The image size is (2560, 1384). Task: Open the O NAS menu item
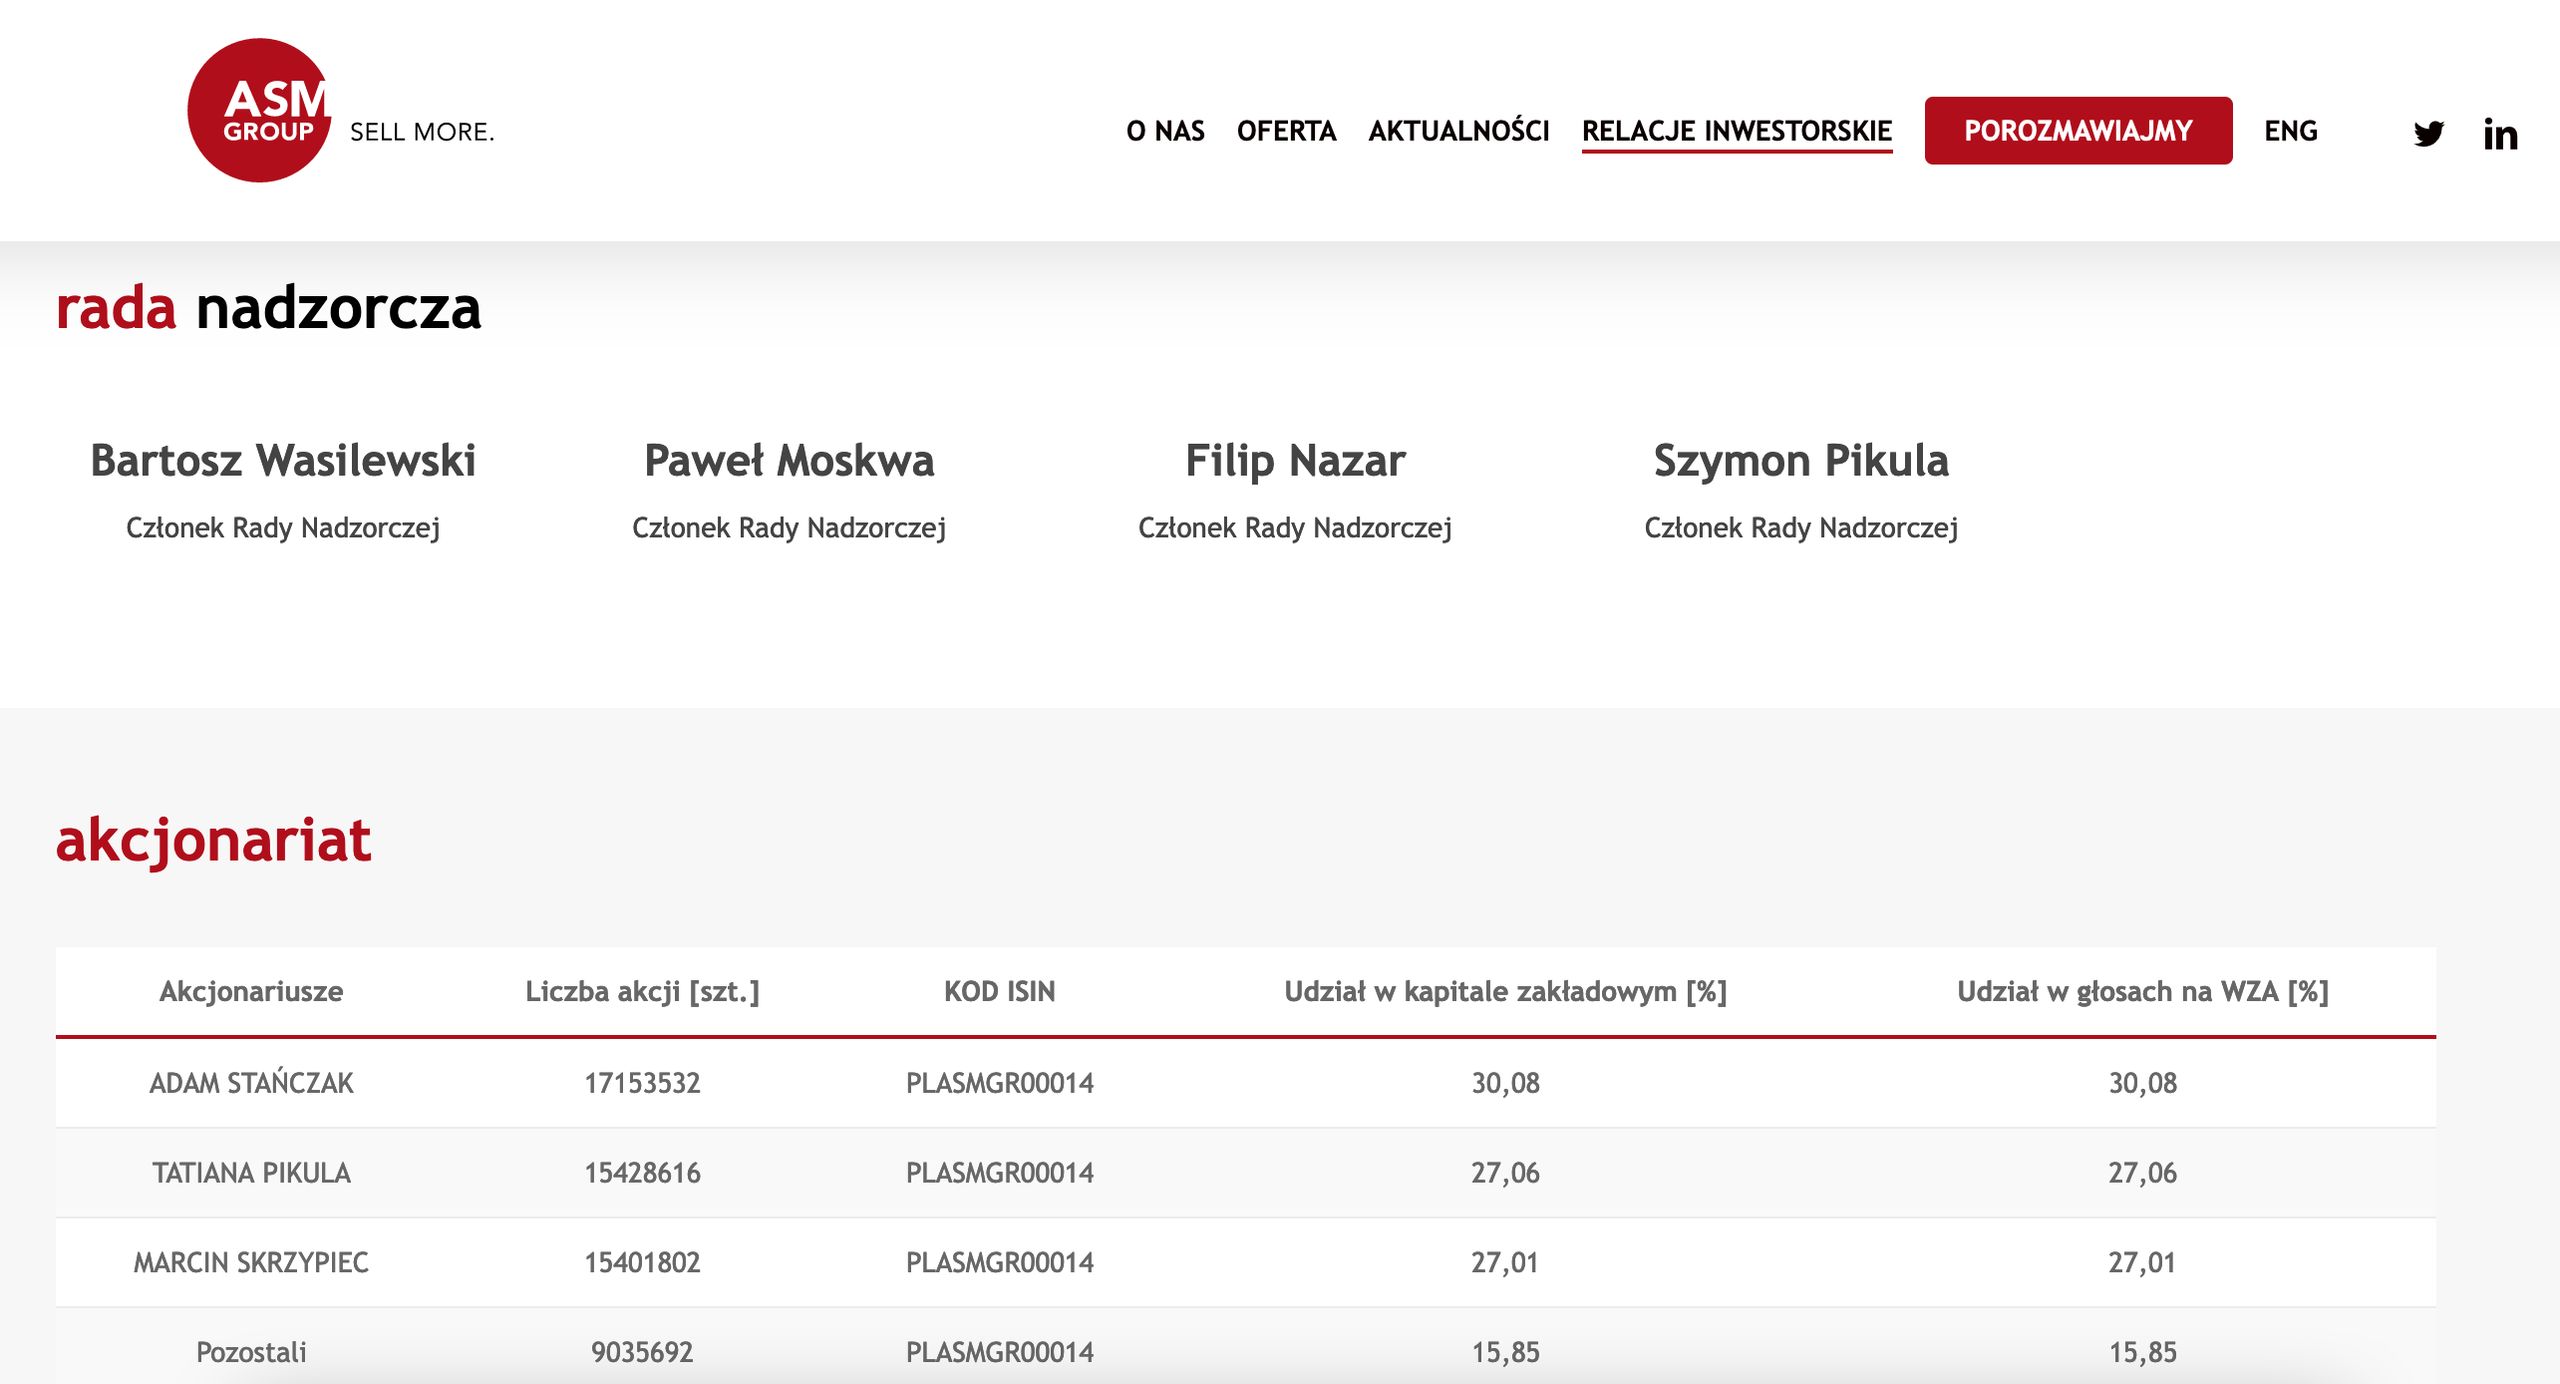(x=1165, y=130)
